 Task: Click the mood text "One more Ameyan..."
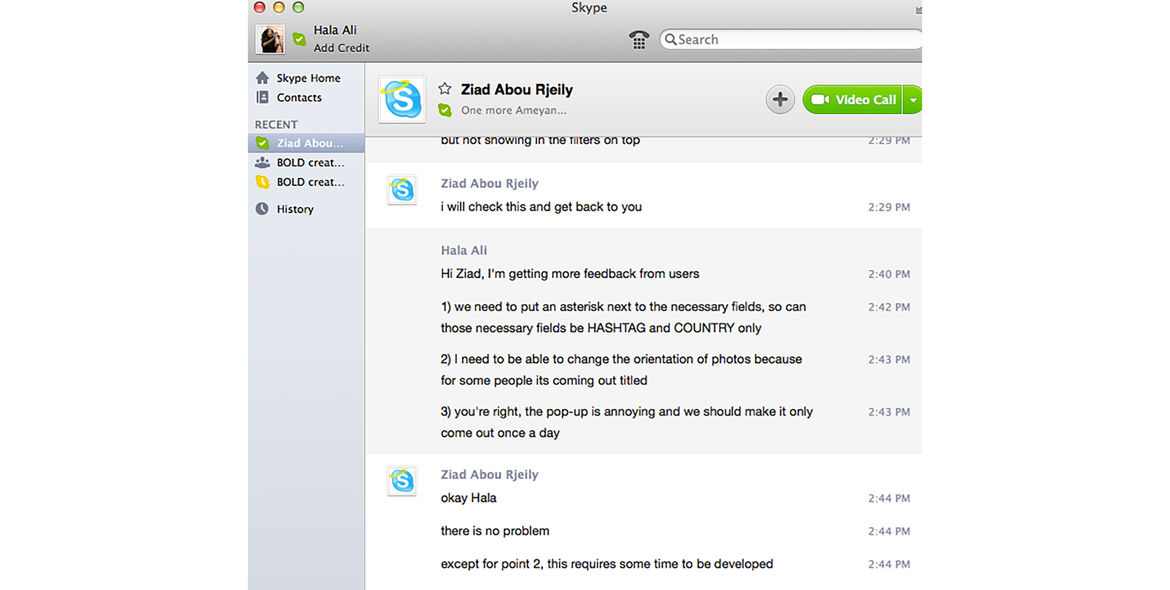point(513,110)
